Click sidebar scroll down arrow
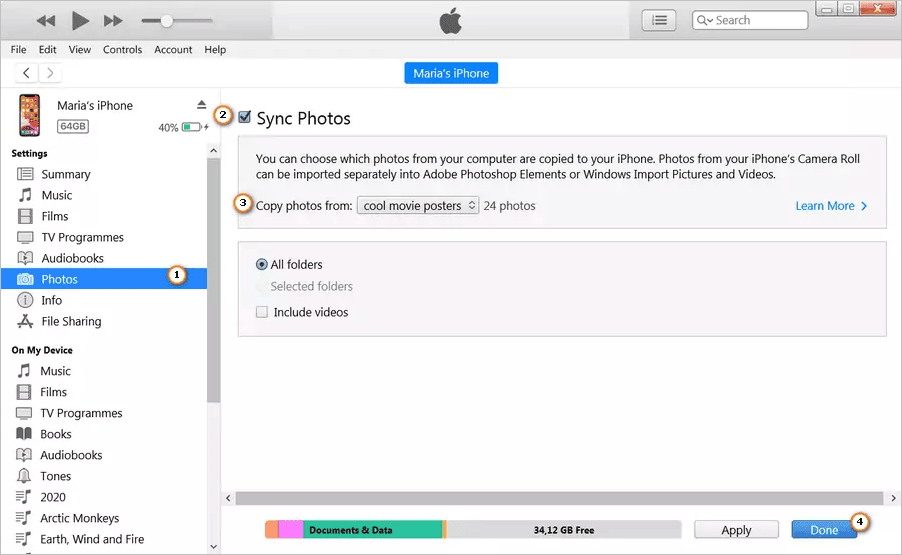The height and width of the screenshot is (555, 902). click(x=213, y=546)
